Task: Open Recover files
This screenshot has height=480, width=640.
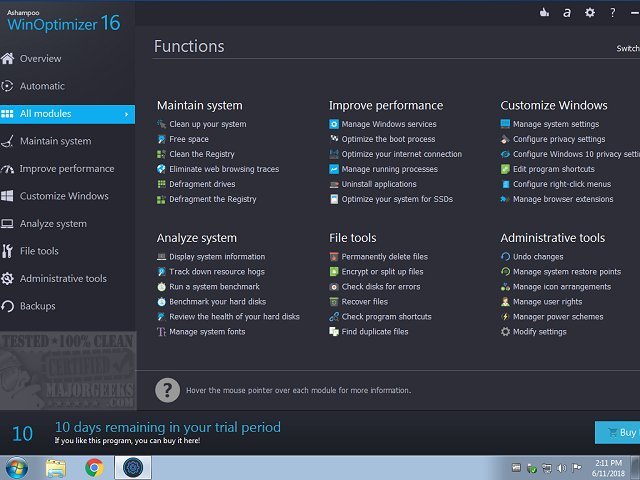Action: pos(365,302)
